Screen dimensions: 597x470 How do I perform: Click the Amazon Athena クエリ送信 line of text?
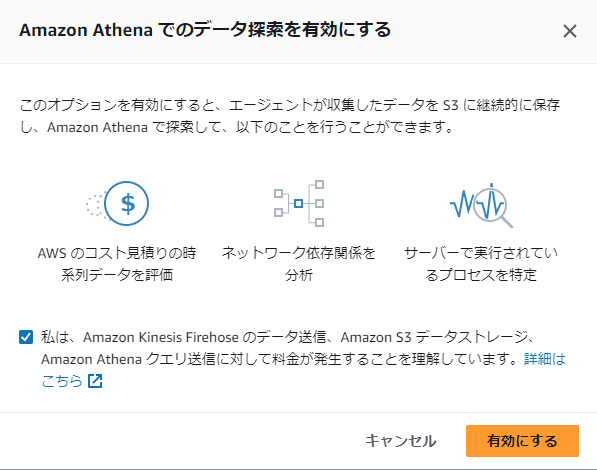(x=282, y=359)
